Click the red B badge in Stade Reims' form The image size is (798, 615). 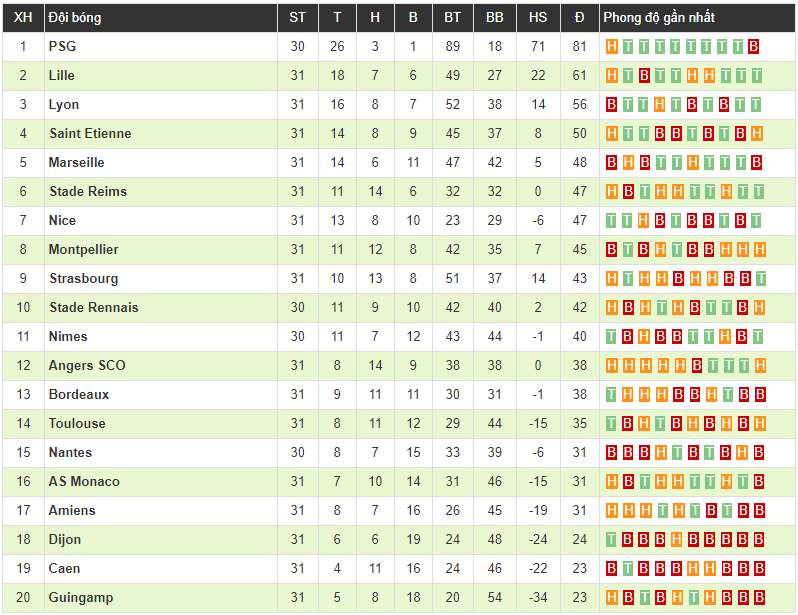(x=628, y=191)
